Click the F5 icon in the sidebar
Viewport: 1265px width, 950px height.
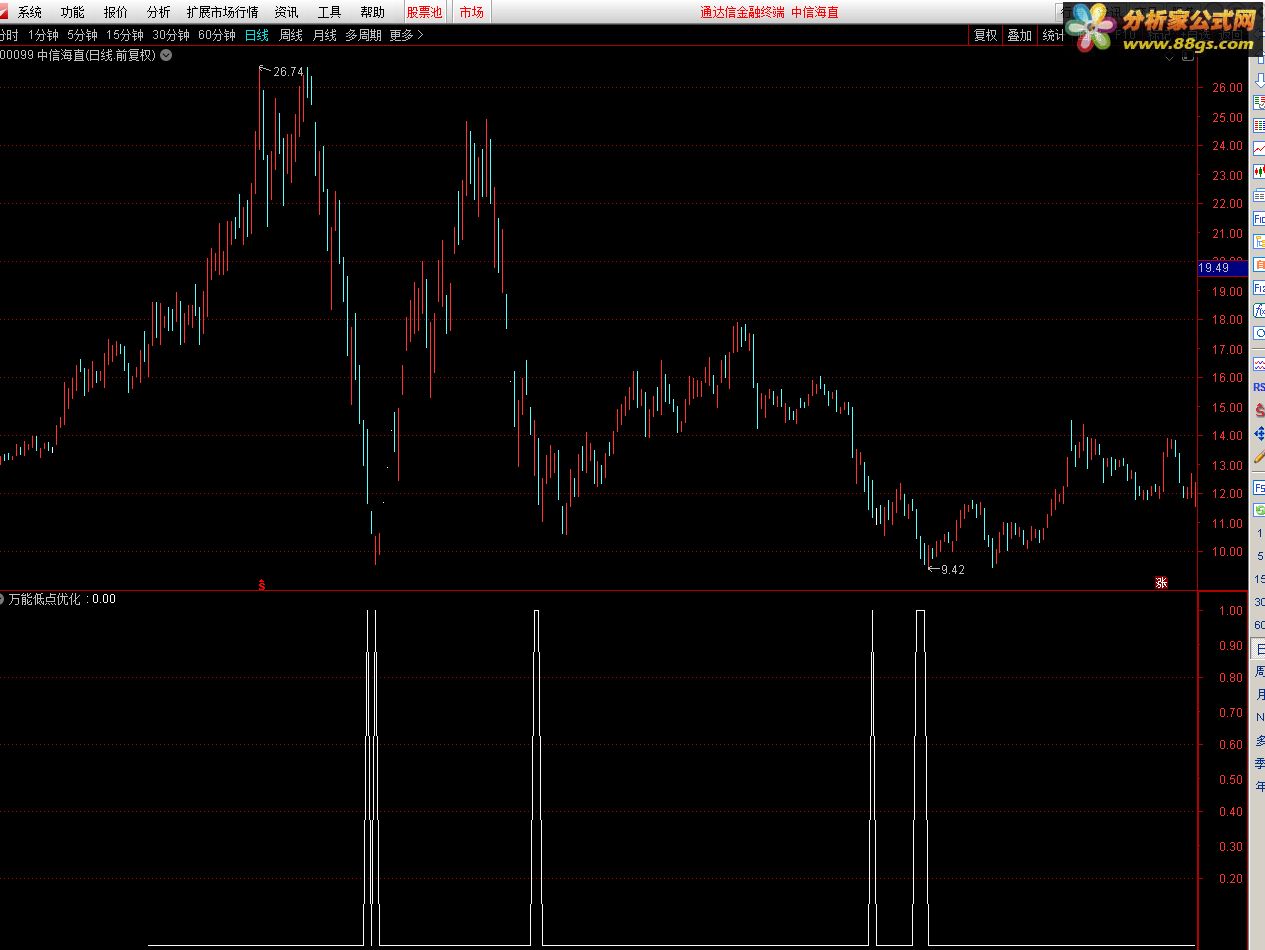click(1259, 489)
